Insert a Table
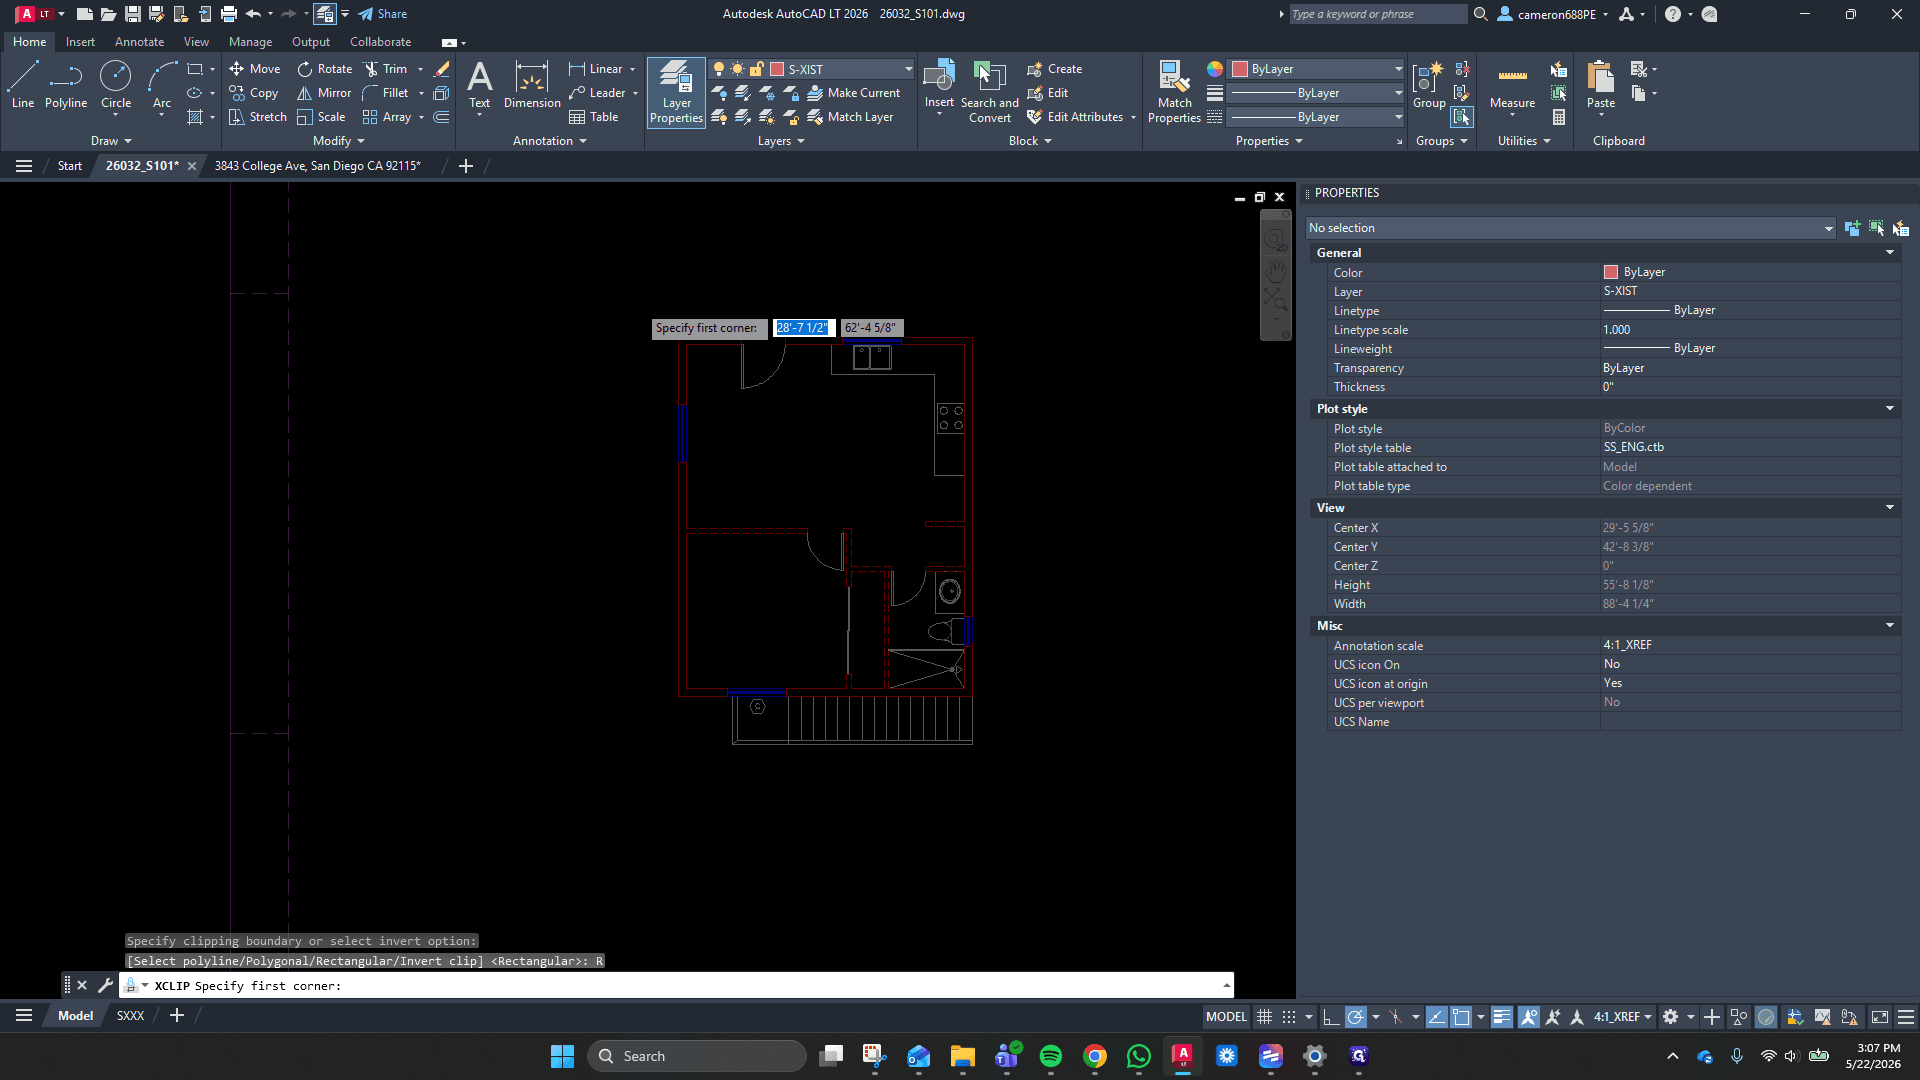1920x1080 pixels. [x=594, y=117]
